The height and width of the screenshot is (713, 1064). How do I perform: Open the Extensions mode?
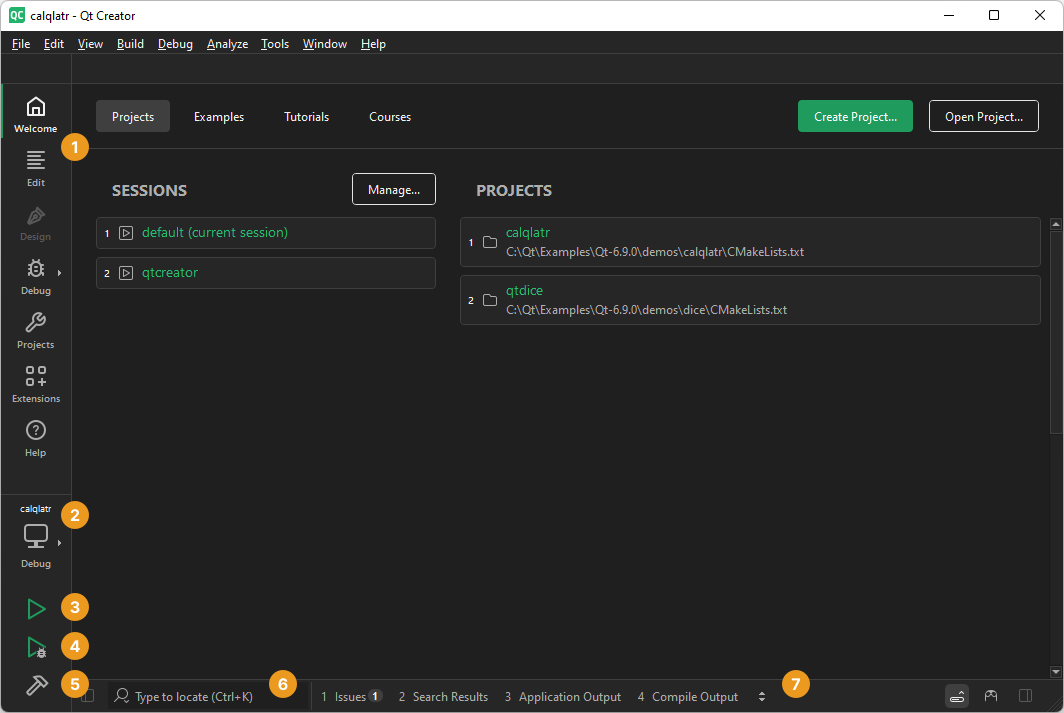pos(36,385)
